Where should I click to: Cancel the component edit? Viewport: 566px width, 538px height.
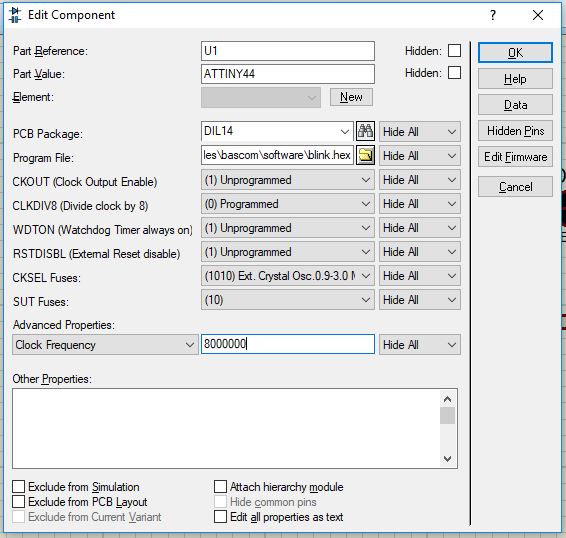[x=515, y=187]
